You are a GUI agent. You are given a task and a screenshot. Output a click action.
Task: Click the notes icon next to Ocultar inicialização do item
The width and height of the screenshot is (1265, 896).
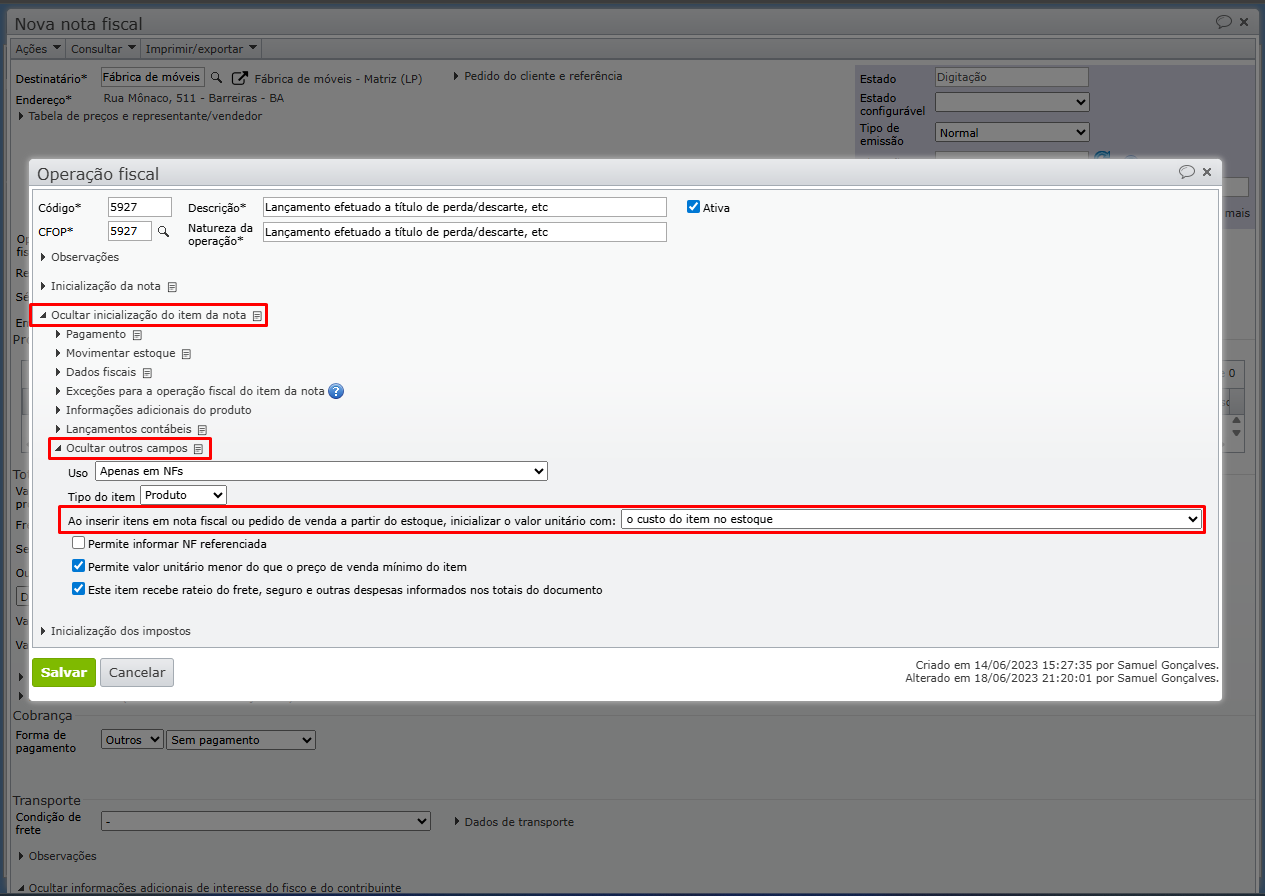257,316
